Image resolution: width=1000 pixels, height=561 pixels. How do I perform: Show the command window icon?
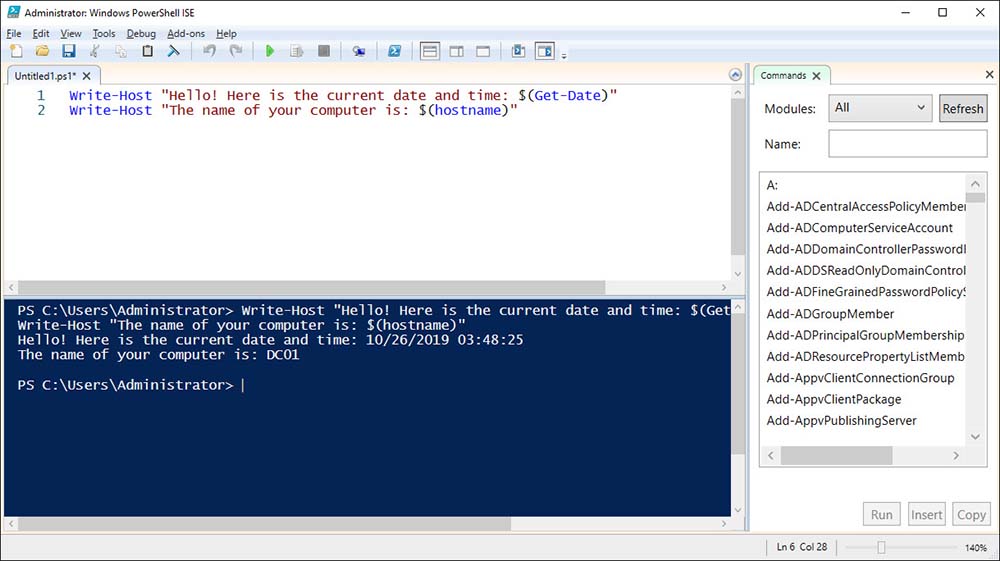518,51
